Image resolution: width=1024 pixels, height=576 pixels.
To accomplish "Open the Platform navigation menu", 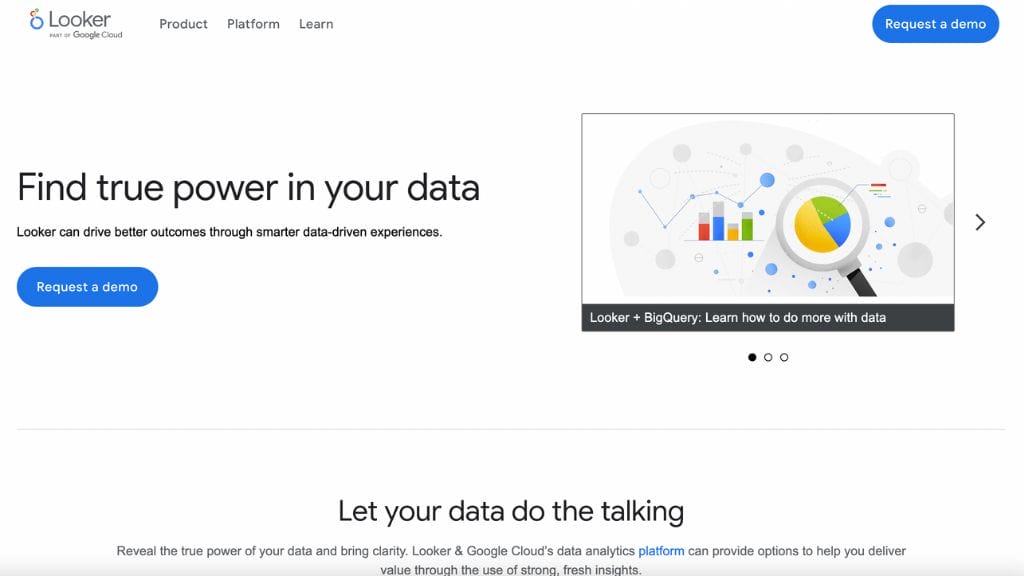I will pyautogui.click(x=253, y=24).
